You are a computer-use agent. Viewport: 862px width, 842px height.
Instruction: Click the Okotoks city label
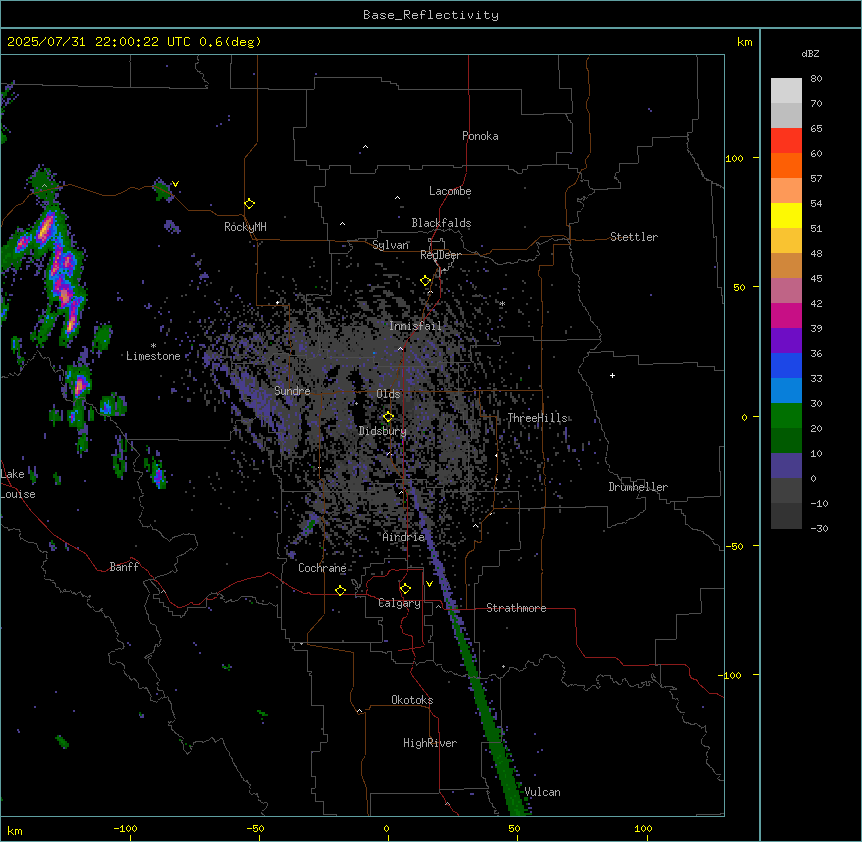(x=412, y=700)
